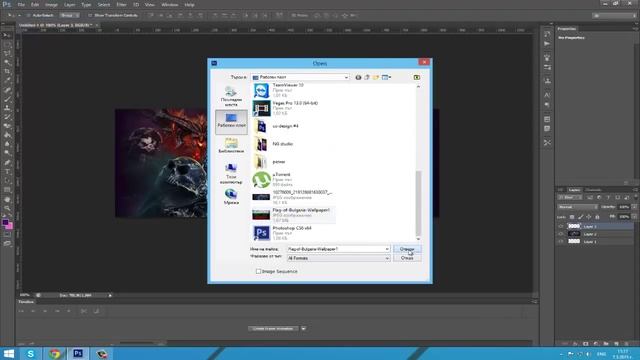Select the Crop tool in left toolbar
Viewport: 640px width, 360px height.
tap(7, 71)
